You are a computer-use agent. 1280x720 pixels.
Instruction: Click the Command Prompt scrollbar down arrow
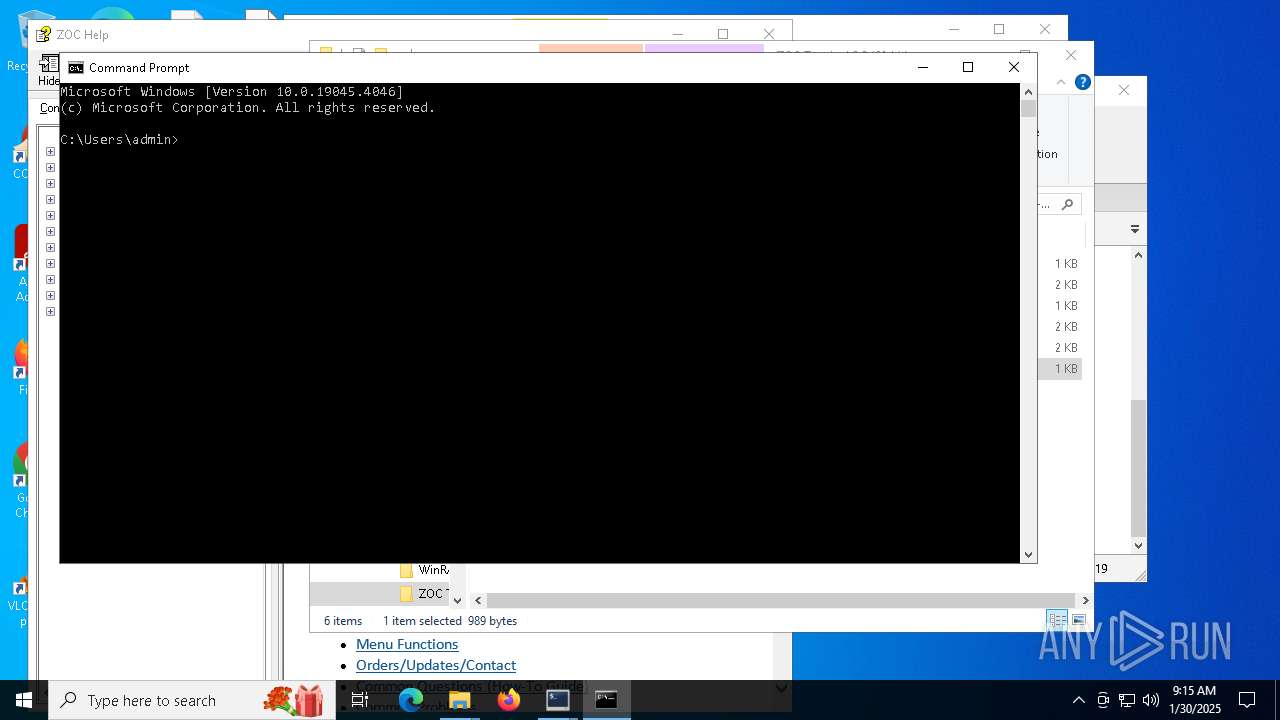click(x=1028, y=554)
